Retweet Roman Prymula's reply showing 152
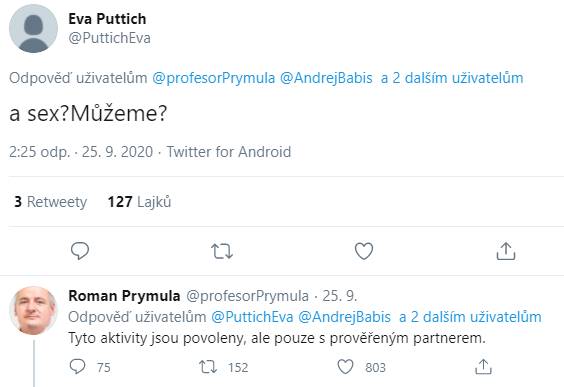The width and height of the screenshot is (564, 387). pos(224,367)
